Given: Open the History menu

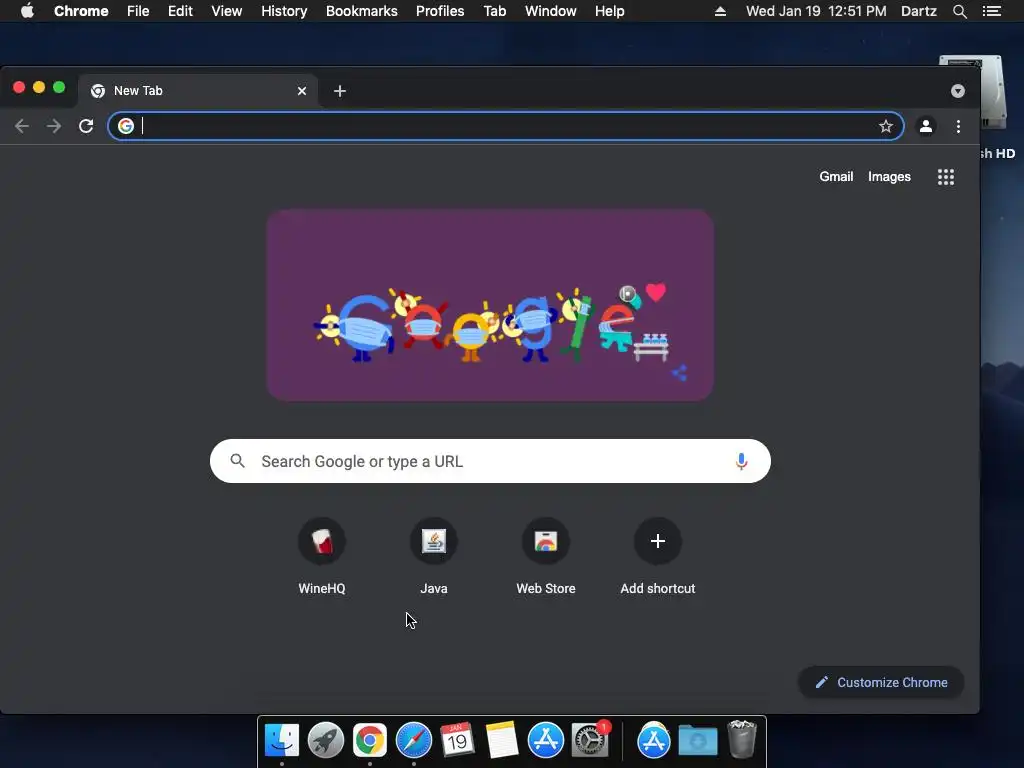Looking at the screenshot, I should (284, 11).
